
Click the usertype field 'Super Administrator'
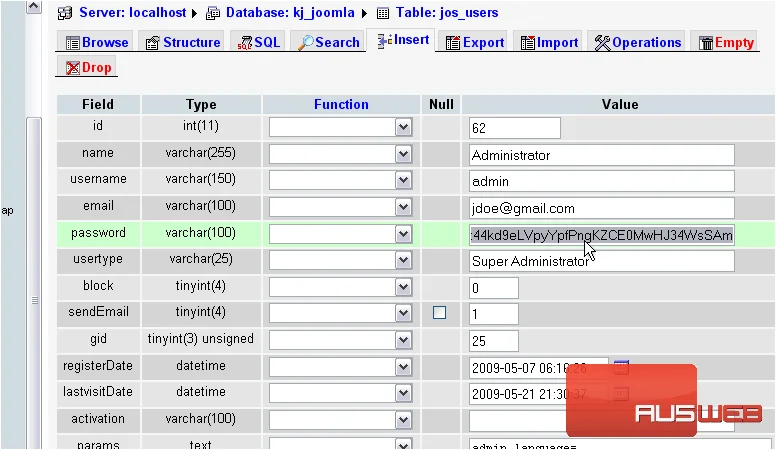(x=602, y=261)
